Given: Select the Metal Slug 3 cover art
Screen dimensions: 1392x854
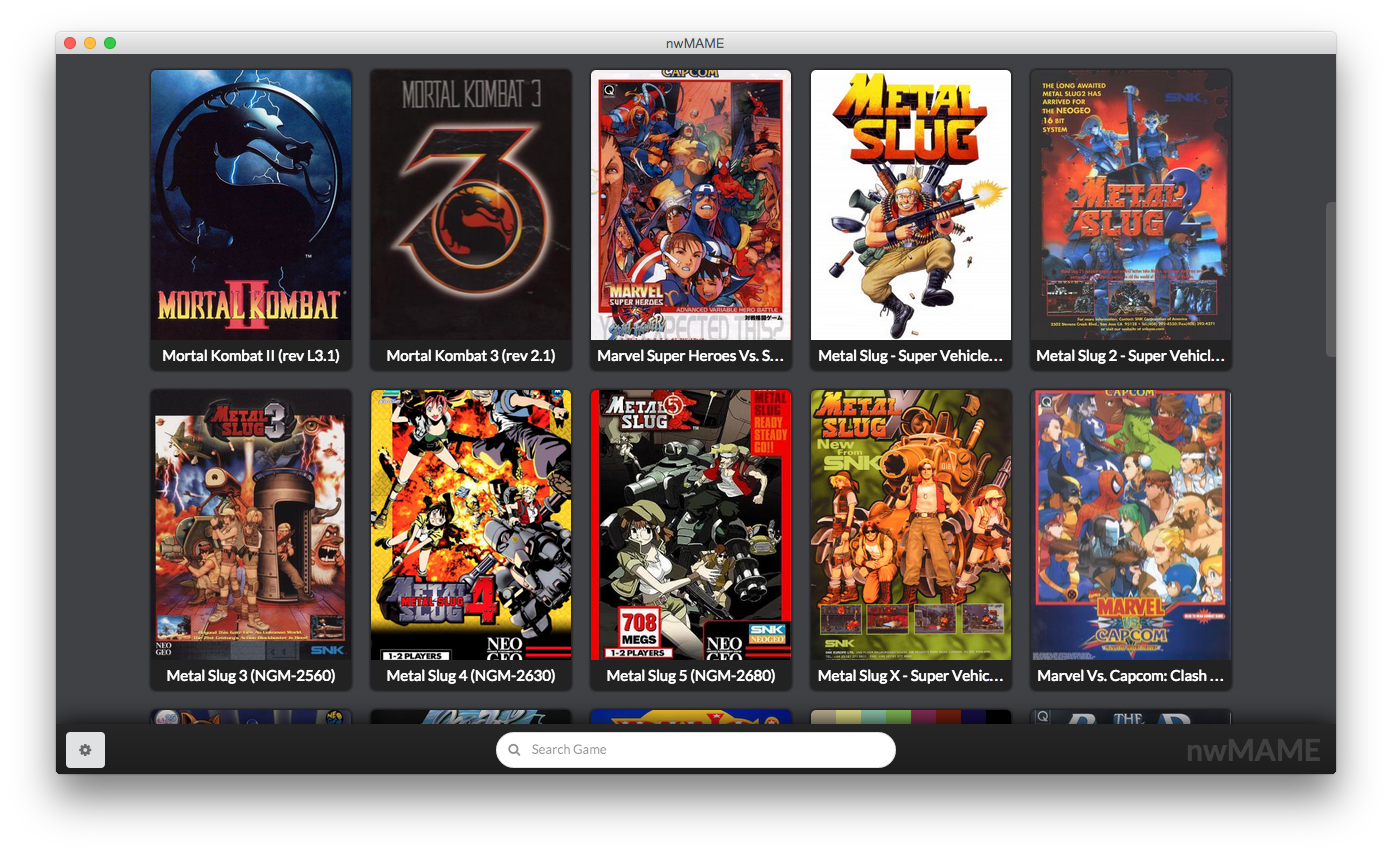Looking at the screenshot, I should [251, 525].
